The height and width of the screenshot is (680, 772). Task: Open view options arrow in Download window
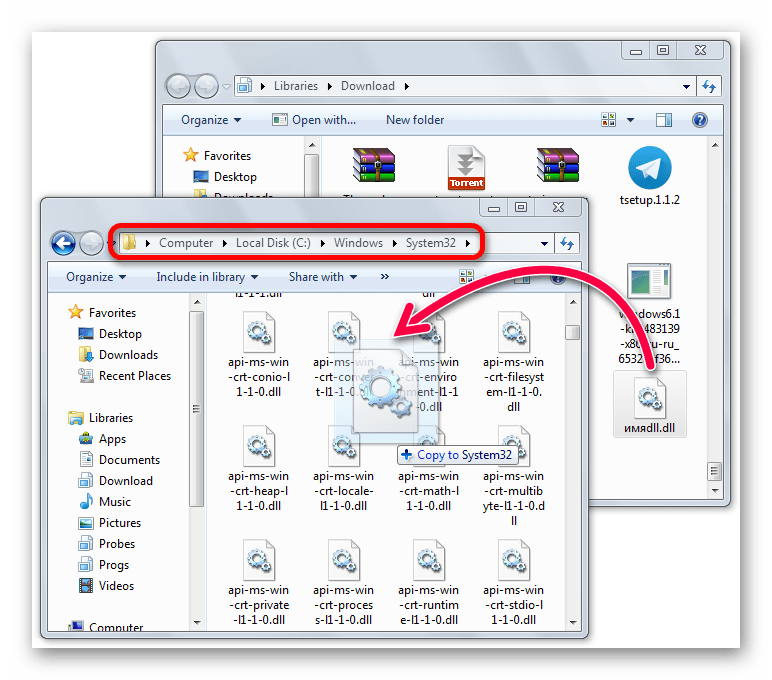click(x=630, y=120)
